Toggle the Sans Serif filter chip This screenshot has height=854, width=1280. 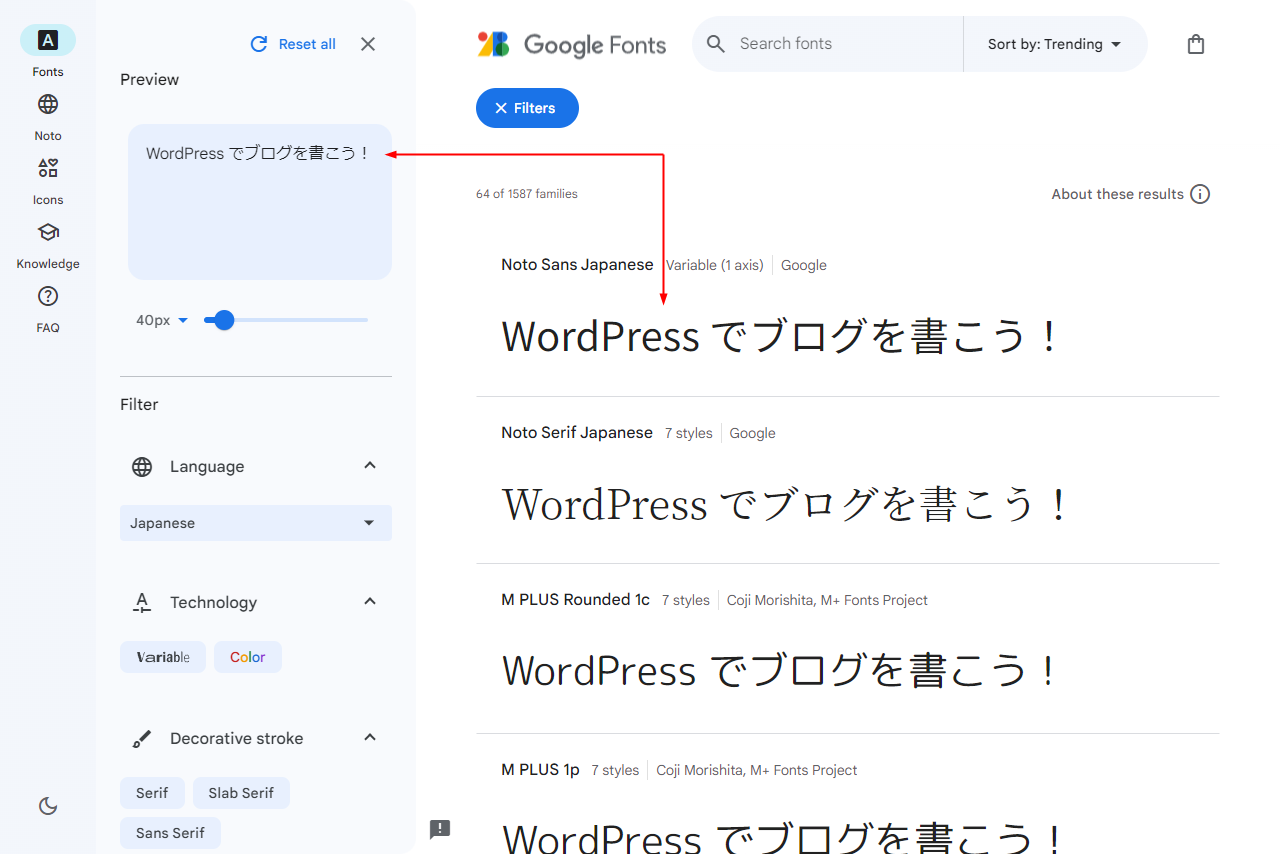pos(170,833)
